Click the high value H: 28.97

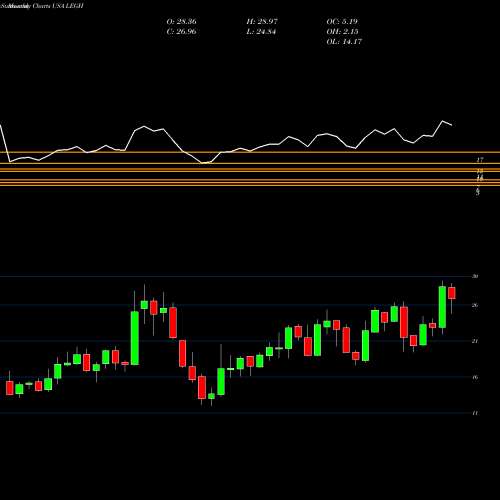pos(262,22)
